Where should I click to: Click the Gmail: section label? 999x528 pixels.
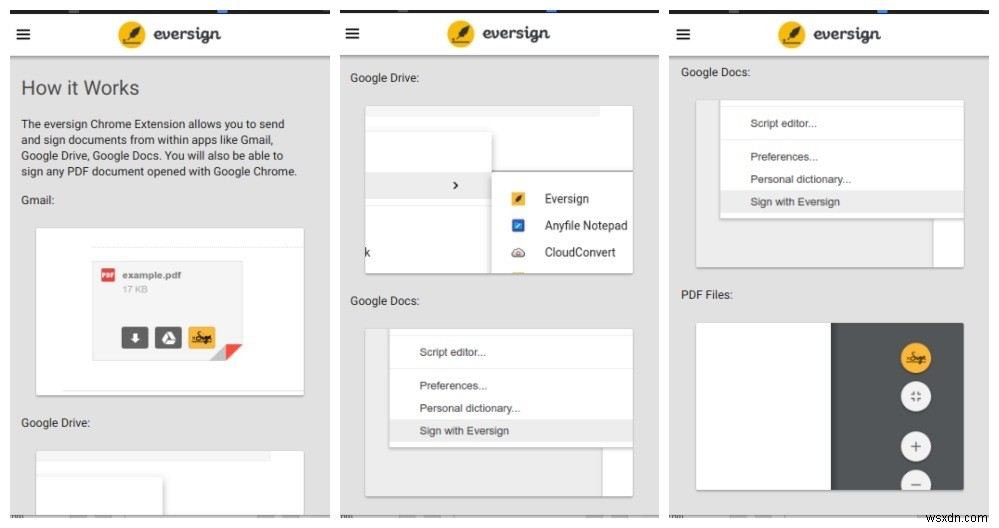(38, 200)
